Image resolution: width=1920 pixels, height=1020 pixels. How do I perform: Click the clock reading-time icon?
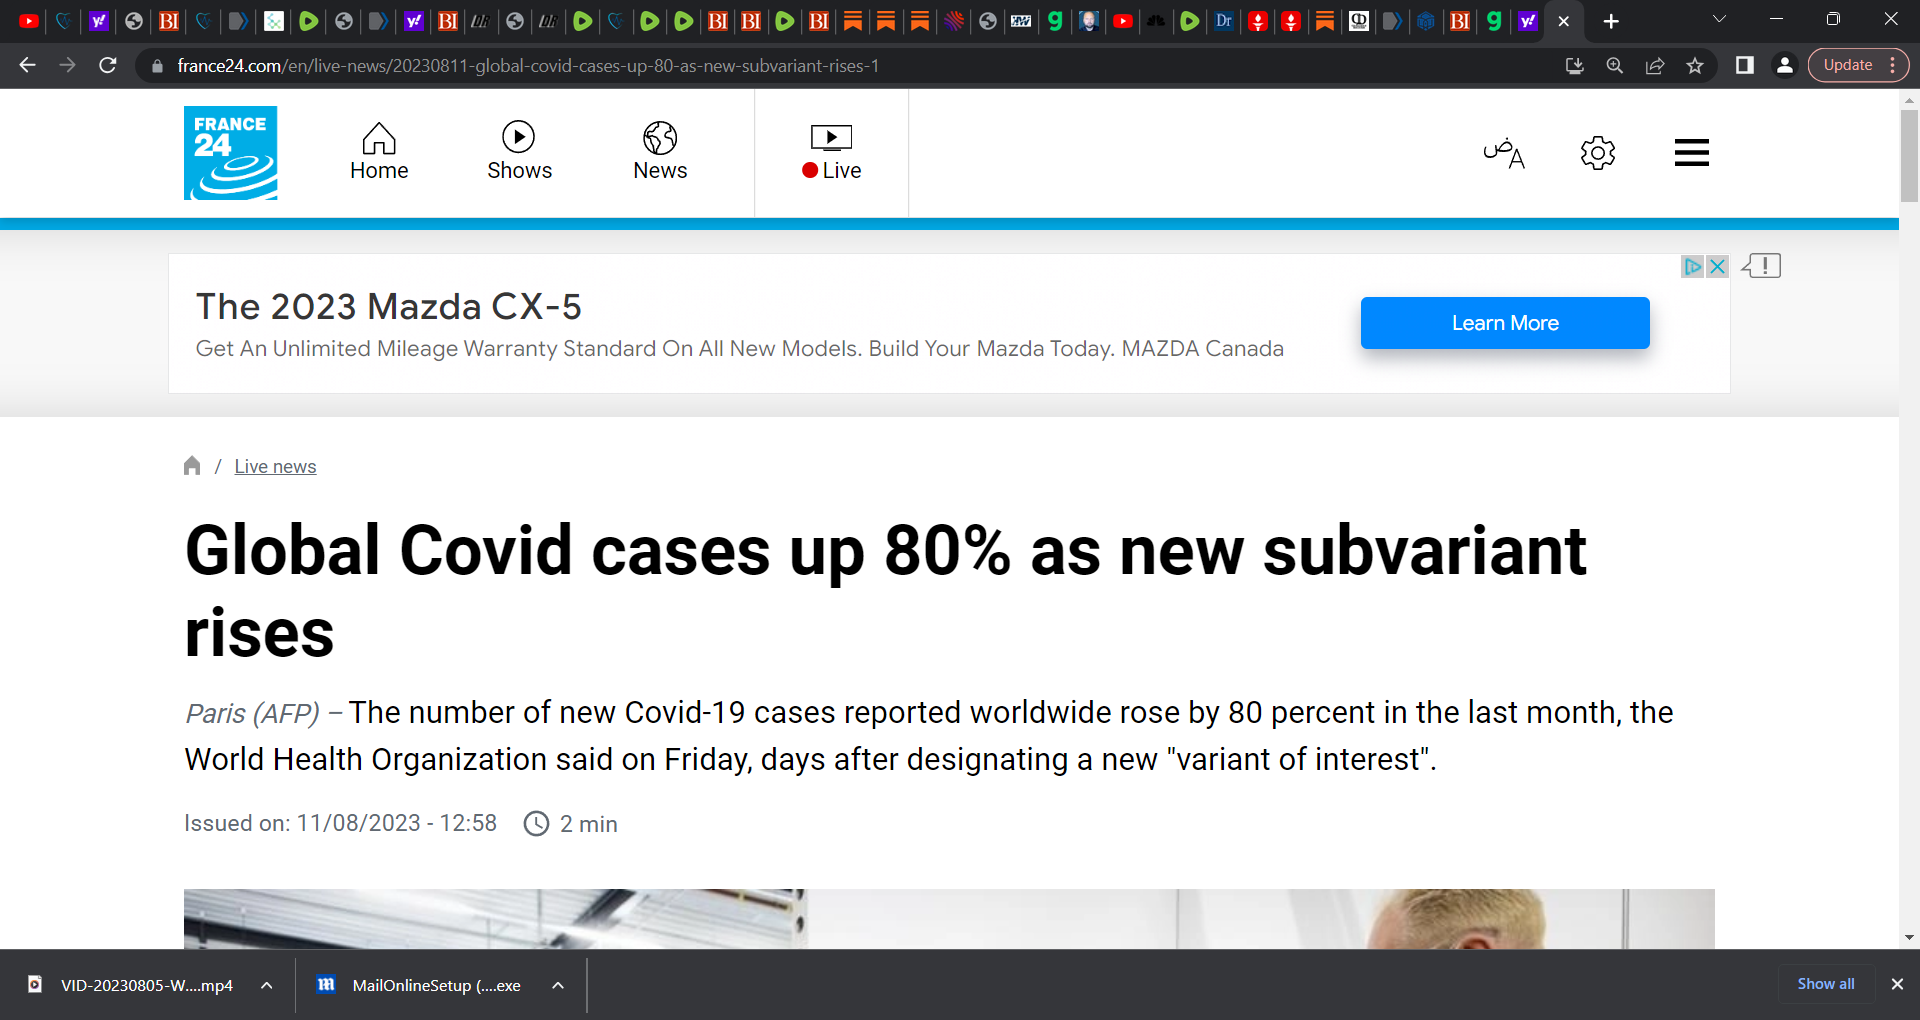pyautogui.click(x=537, y=824)
